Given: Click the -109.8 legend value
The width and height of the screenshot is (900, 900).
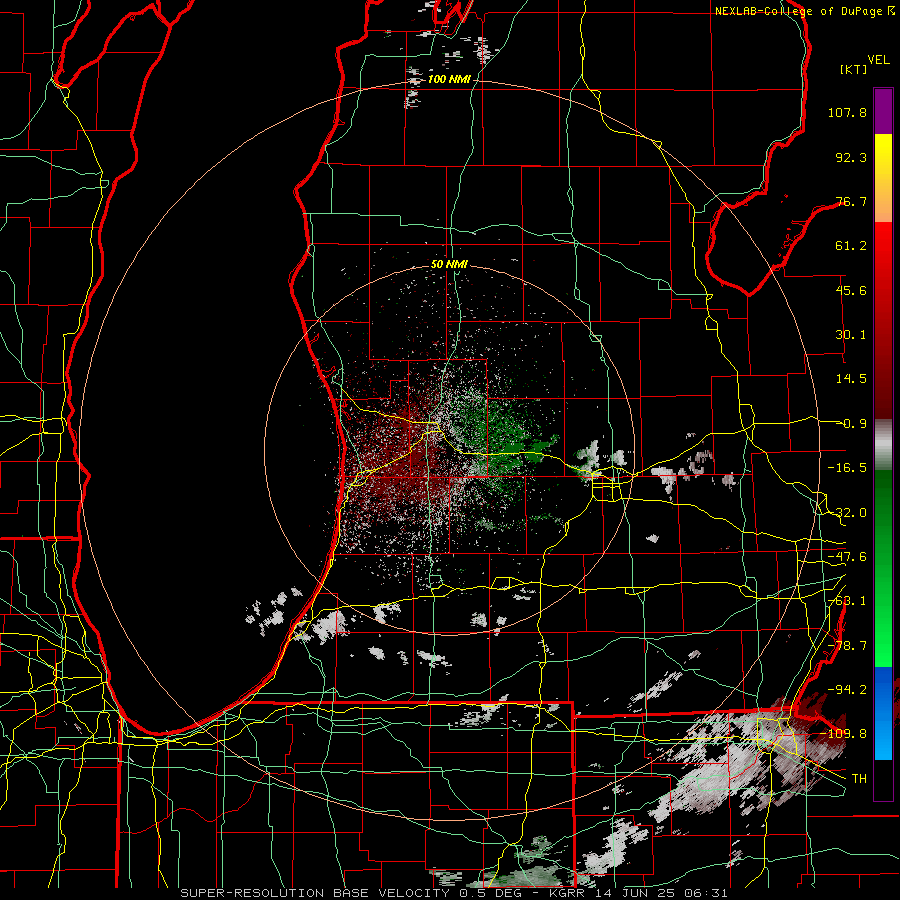Looking at the screenshot, I should point(844,734).
